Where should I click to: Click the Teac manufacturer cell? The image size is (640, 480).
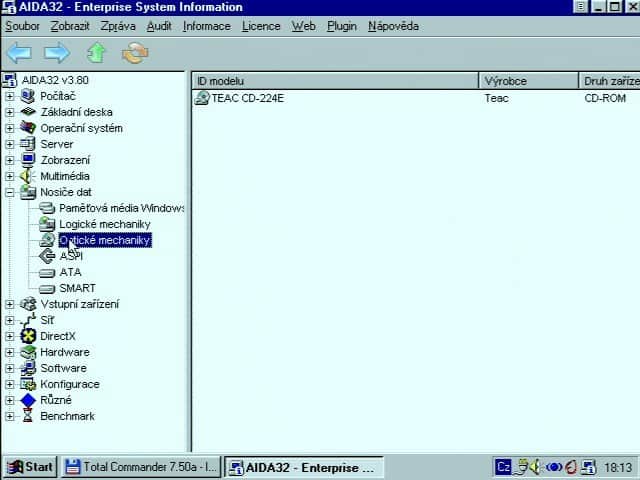497,98
